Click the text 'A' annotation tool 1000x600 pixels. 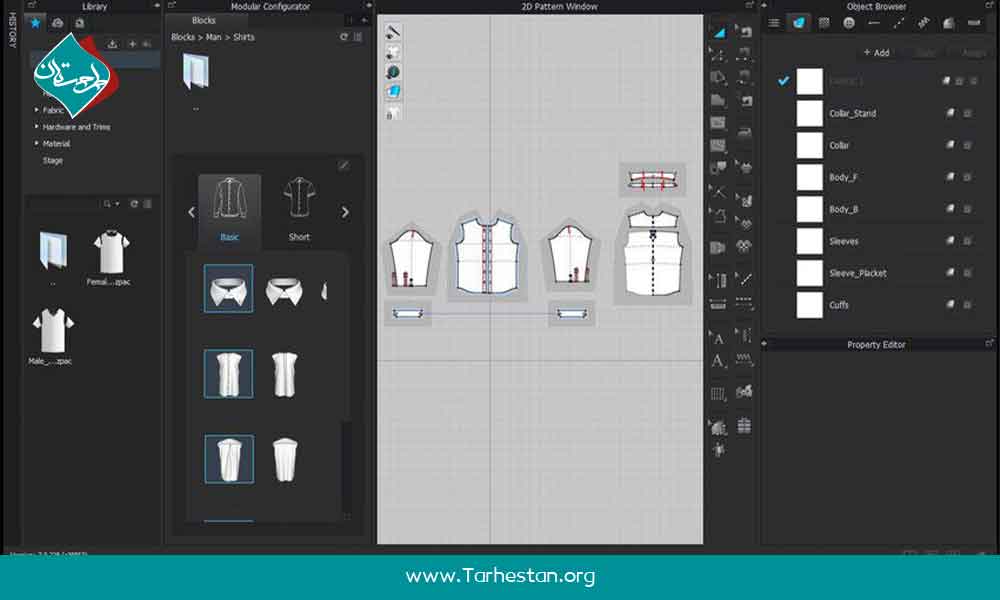(x=718, y=361)
